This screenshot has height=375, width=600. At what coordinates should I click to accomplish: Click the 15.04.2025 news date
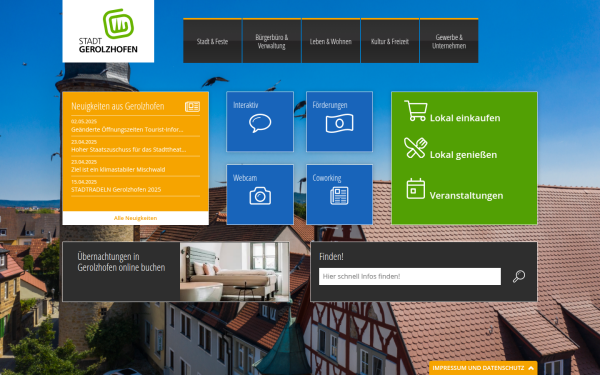tap(84, 182)
